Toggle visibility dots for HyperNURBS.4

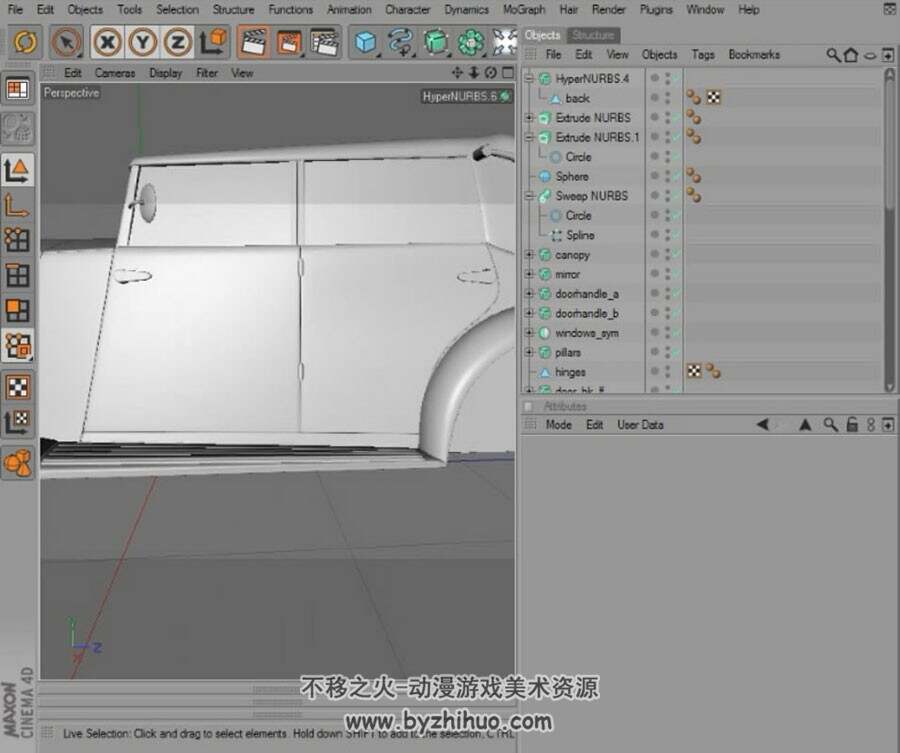tap(668, 79)
